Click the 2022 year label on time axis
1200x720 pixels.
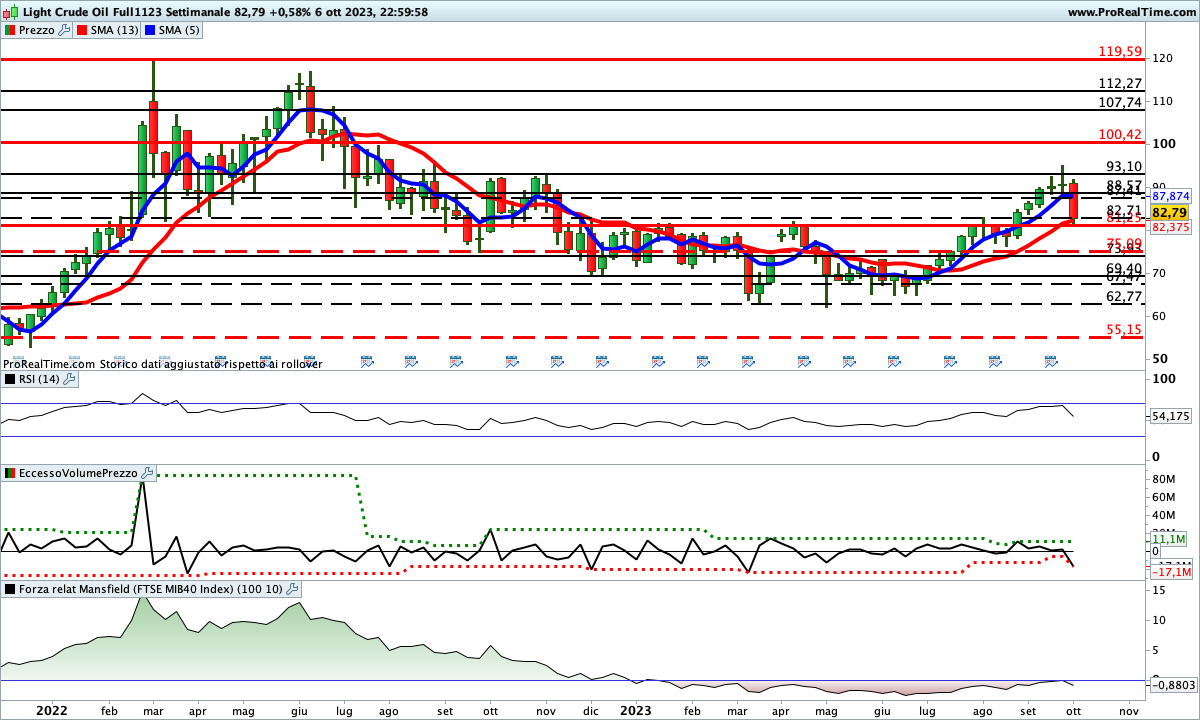pyautogui.click(x=51, y=710)
